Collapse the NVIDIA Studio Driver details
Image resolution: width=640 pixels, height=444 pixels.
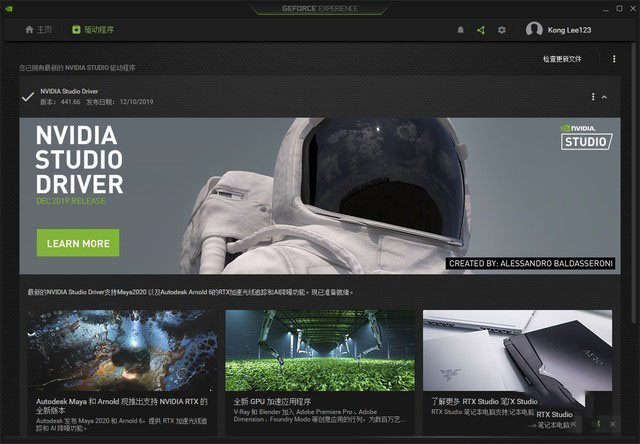tap(604, 97)
